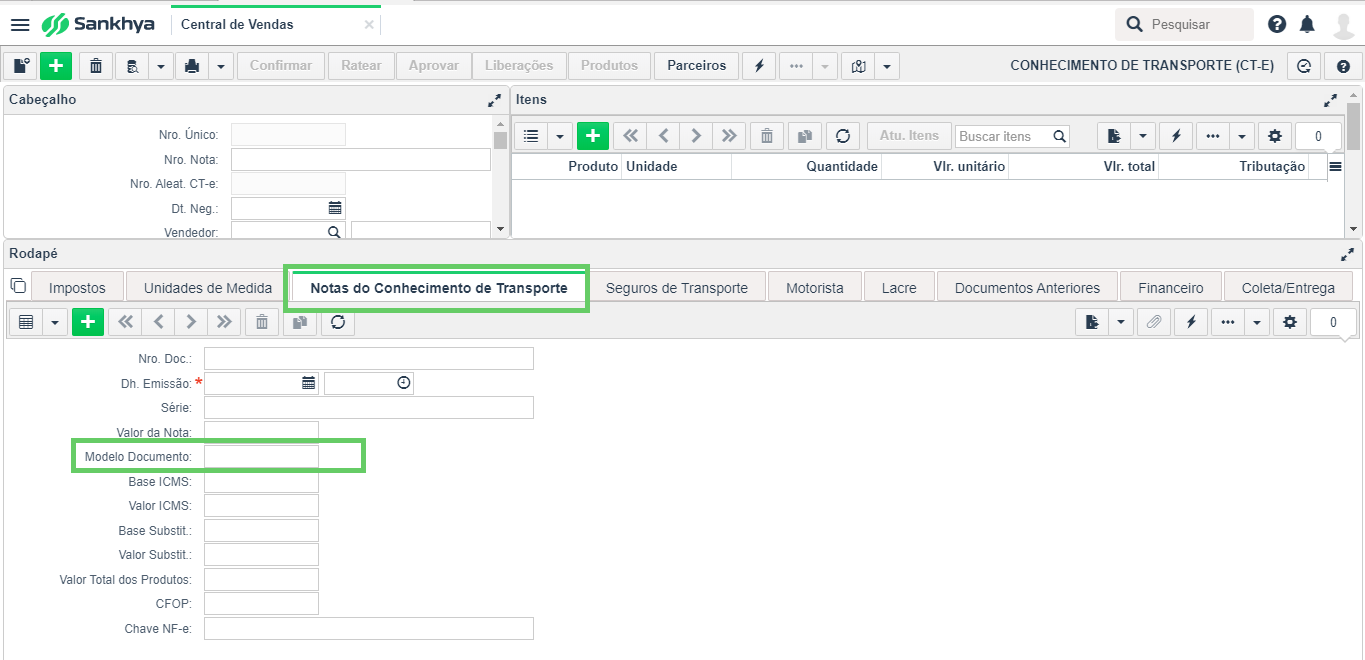The height and width of the screenshot is (660, 1365).
Task: Add a note with Rodapé green plus
Action: [88, 322]
